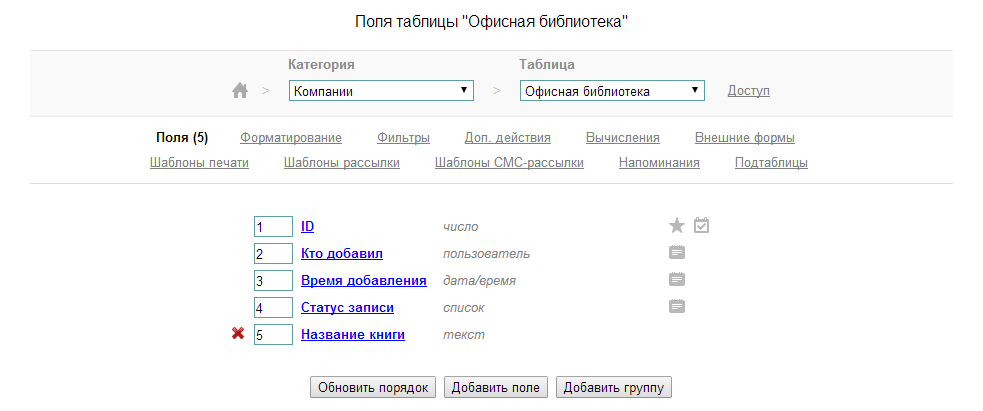
Task: Open the Форматирование tab
Action: click(291, 138)
